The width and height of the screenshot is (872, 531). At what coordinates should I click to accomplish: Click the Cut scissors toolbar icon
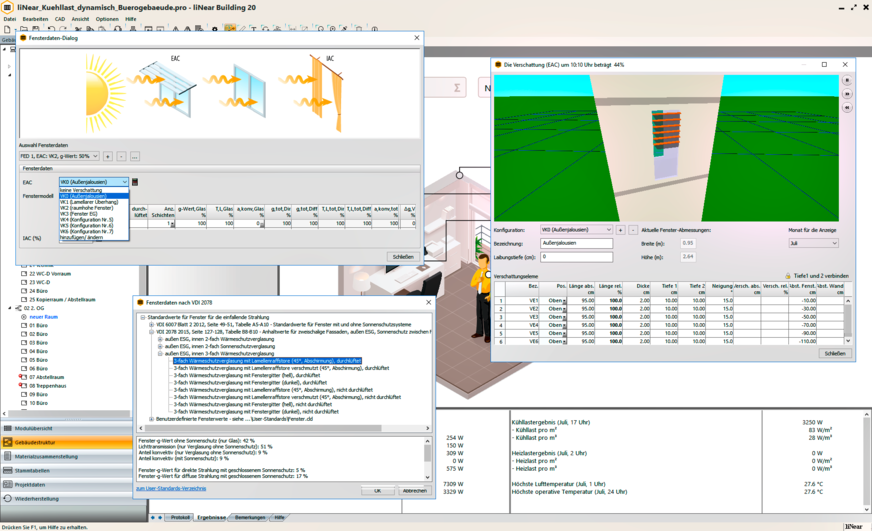point(78,29)
